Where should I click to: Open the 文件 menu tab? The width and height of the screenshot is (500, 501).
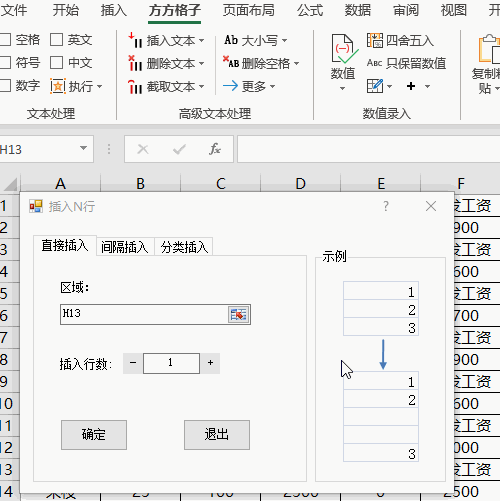point(13,10)
